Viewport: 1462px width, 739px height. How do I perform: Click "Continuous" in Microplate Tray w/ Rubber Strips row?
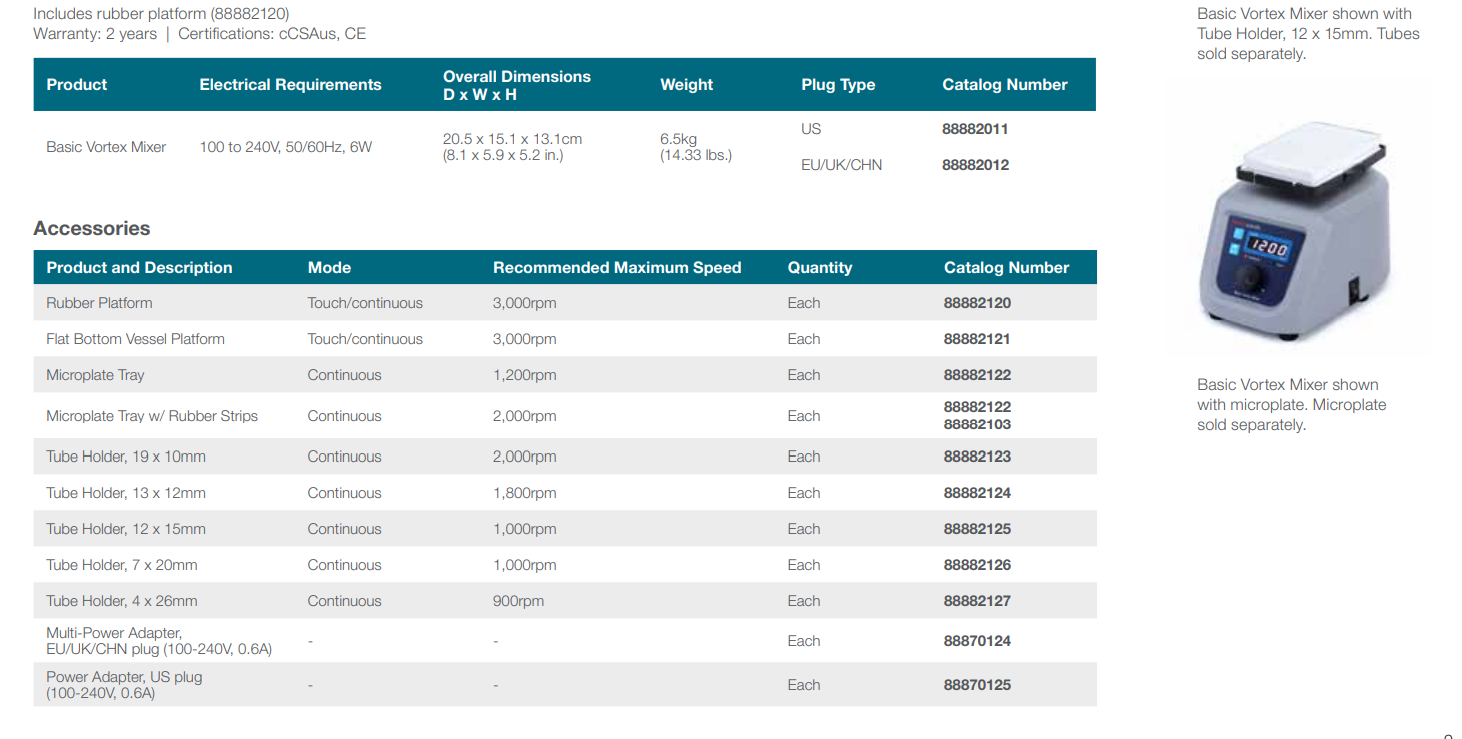click(x=344, y=416)
